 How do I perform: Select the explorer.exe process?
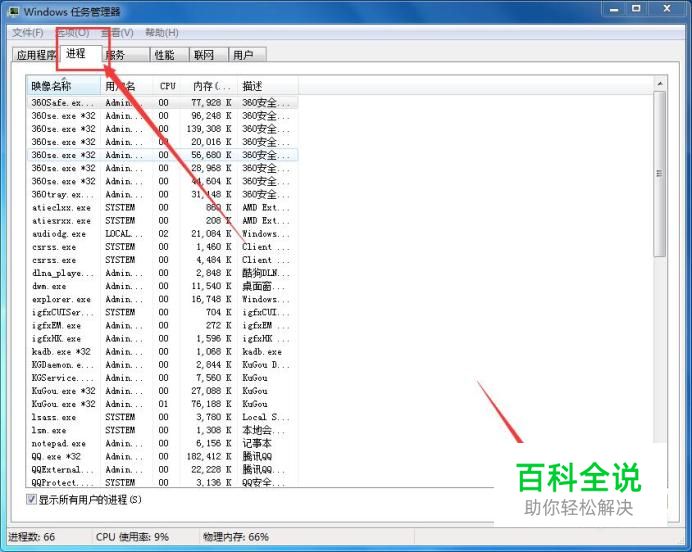click(162, 299)
